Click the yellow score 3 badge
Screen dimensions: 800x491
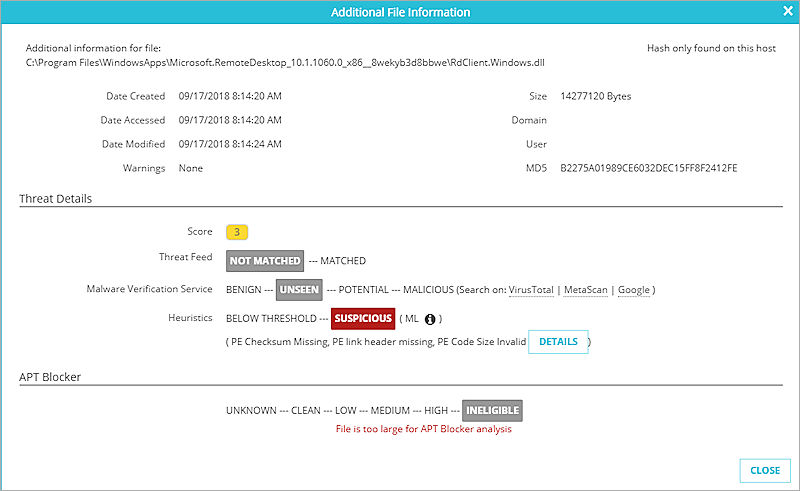[237, 232]
